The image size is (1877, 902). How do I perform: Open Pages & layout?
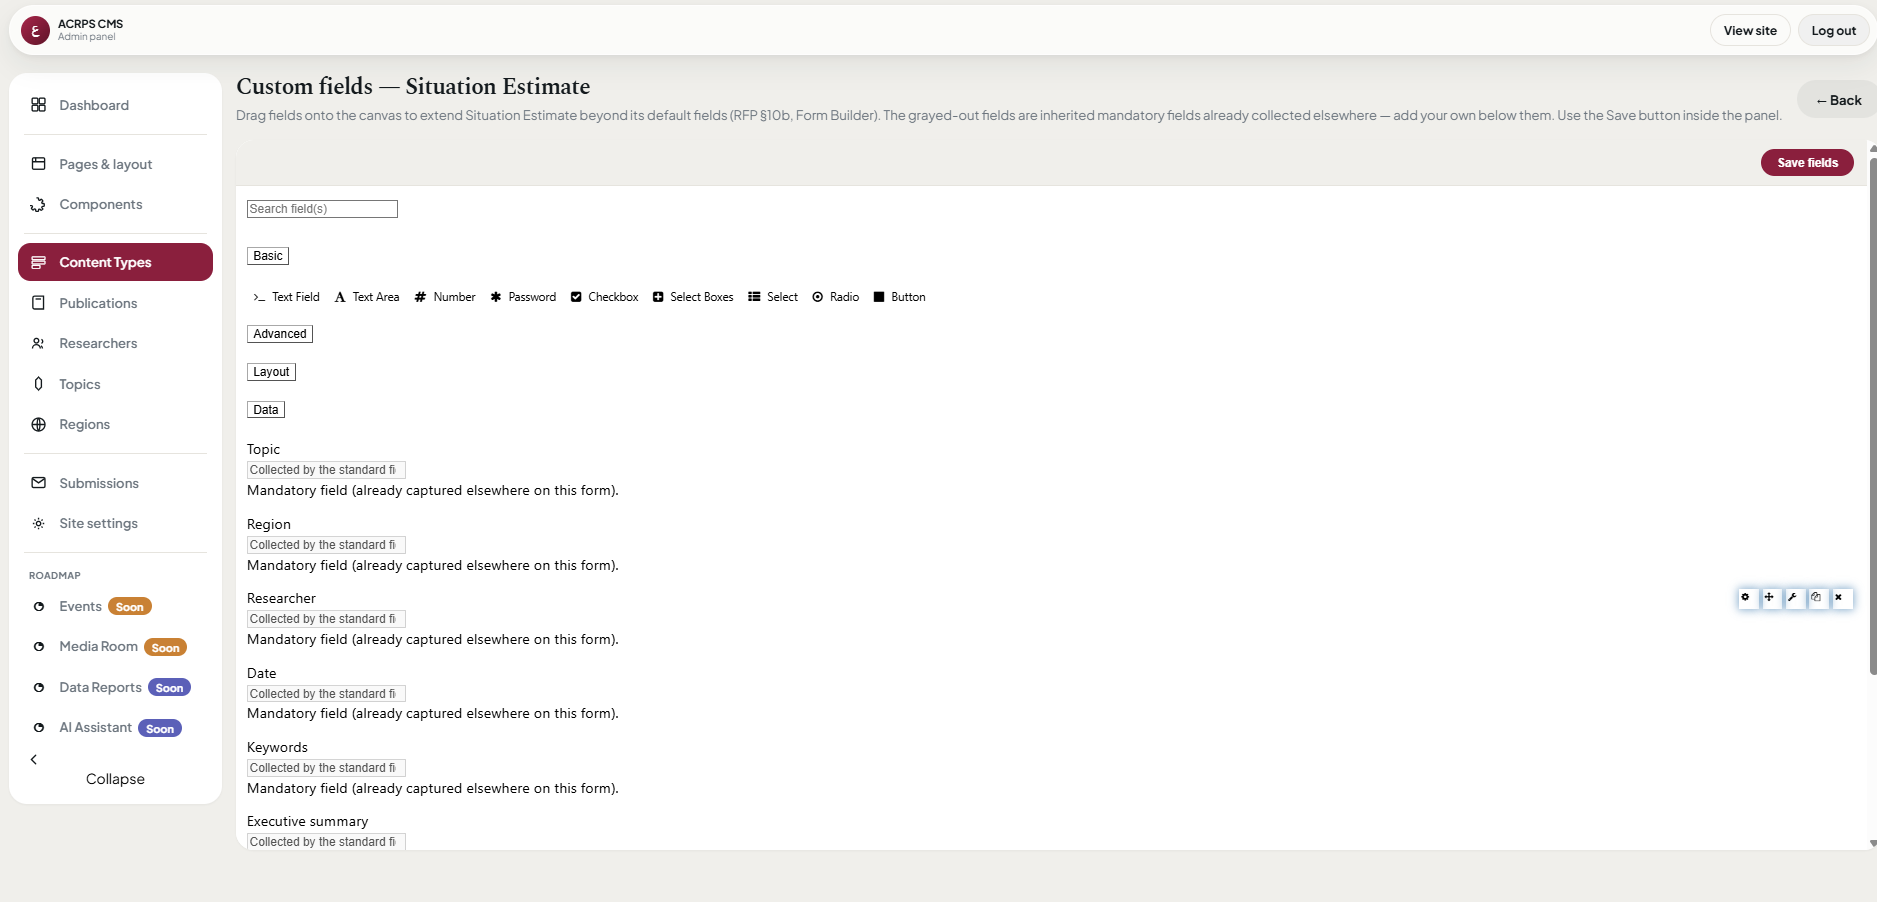click(115, 164)
